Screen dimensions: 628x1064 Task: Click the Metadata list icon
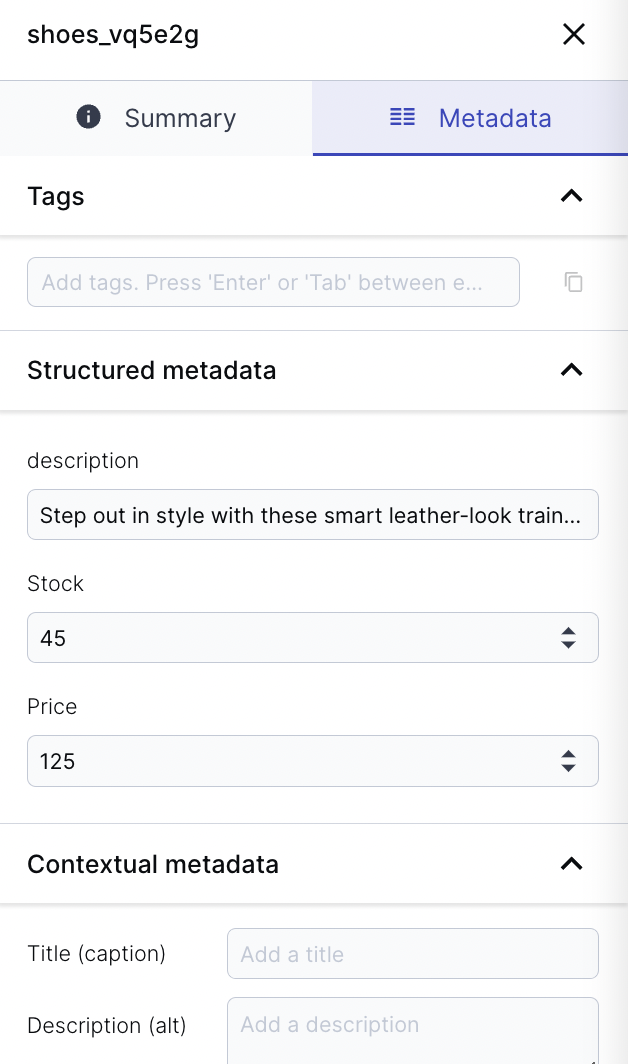click(x=402, y=117)
